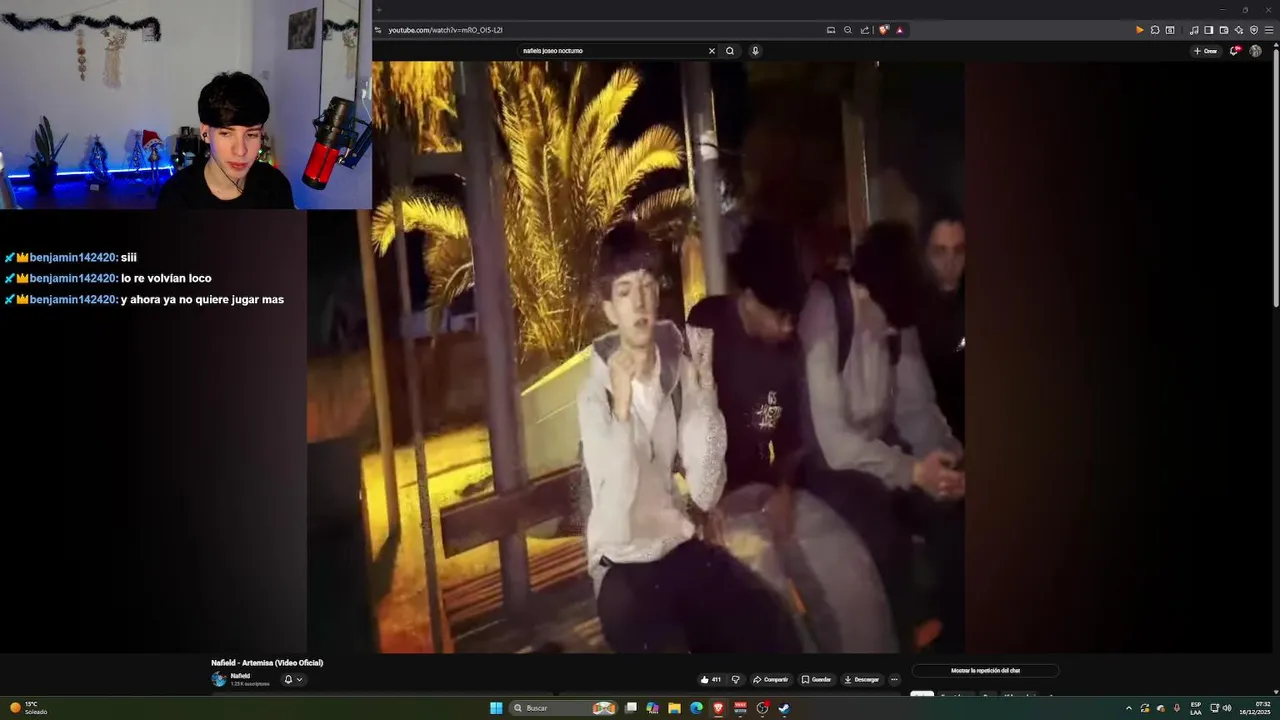1280x720 pixels.
Task: Open the music note media control icon
Action: [x=1194, y=30]
